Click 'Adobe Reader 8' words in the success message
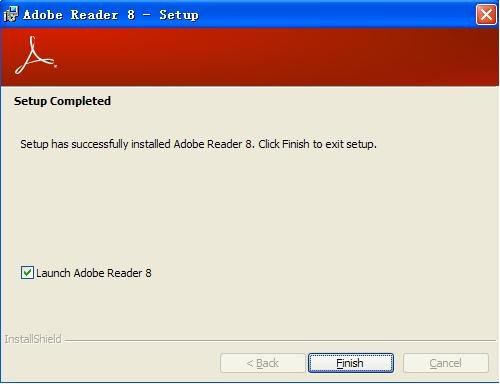This screenshot has height=384, width=500. click(212, 144)
